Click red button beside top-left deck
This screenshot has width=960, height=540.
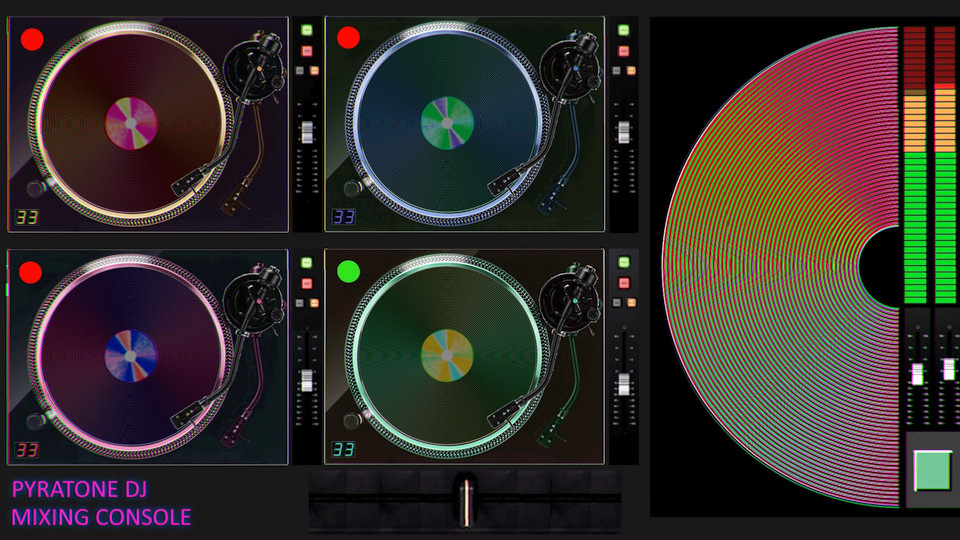[x=307, y=51]
